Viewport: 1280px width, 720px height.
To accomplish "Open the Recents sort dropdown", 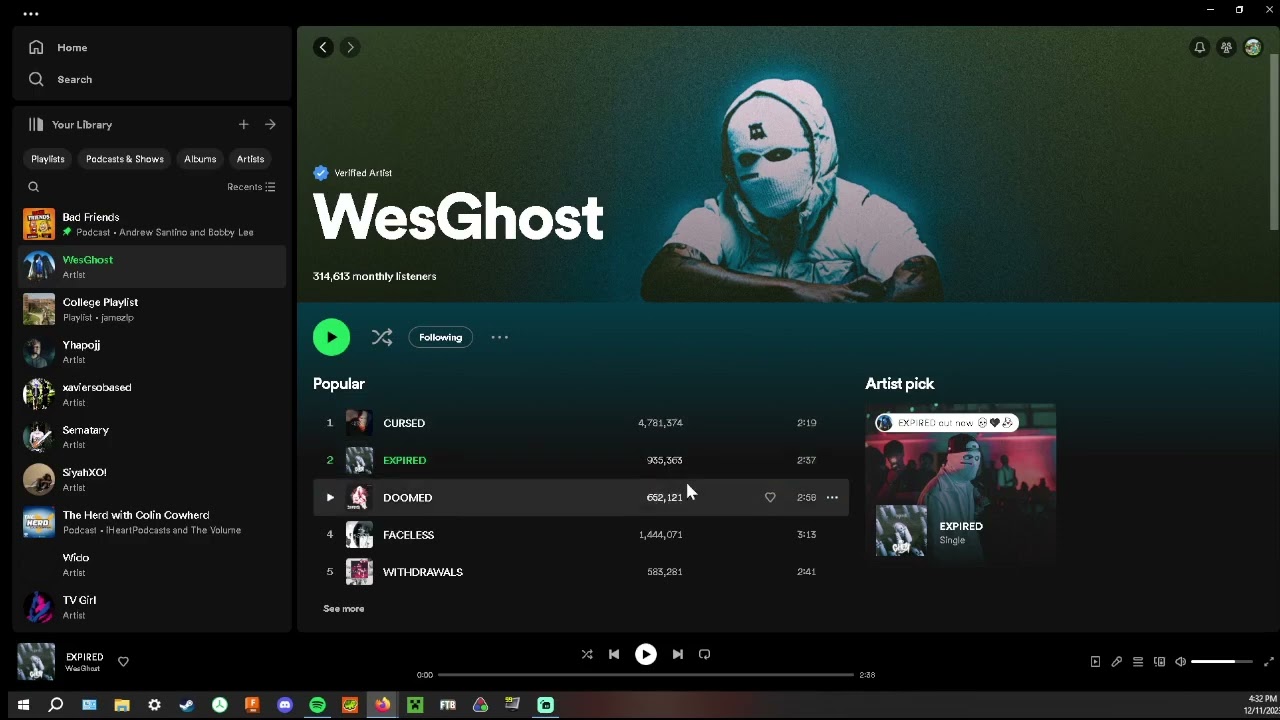I will pyautogui.click(x=251, y=187).
